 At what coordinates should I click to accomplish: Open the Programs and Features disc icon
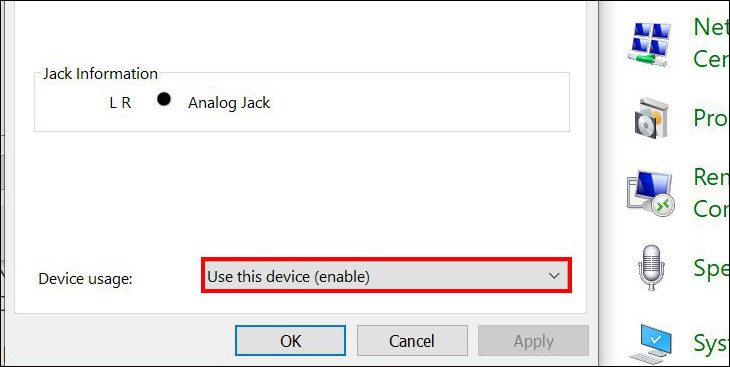click(x=652, y=118)
